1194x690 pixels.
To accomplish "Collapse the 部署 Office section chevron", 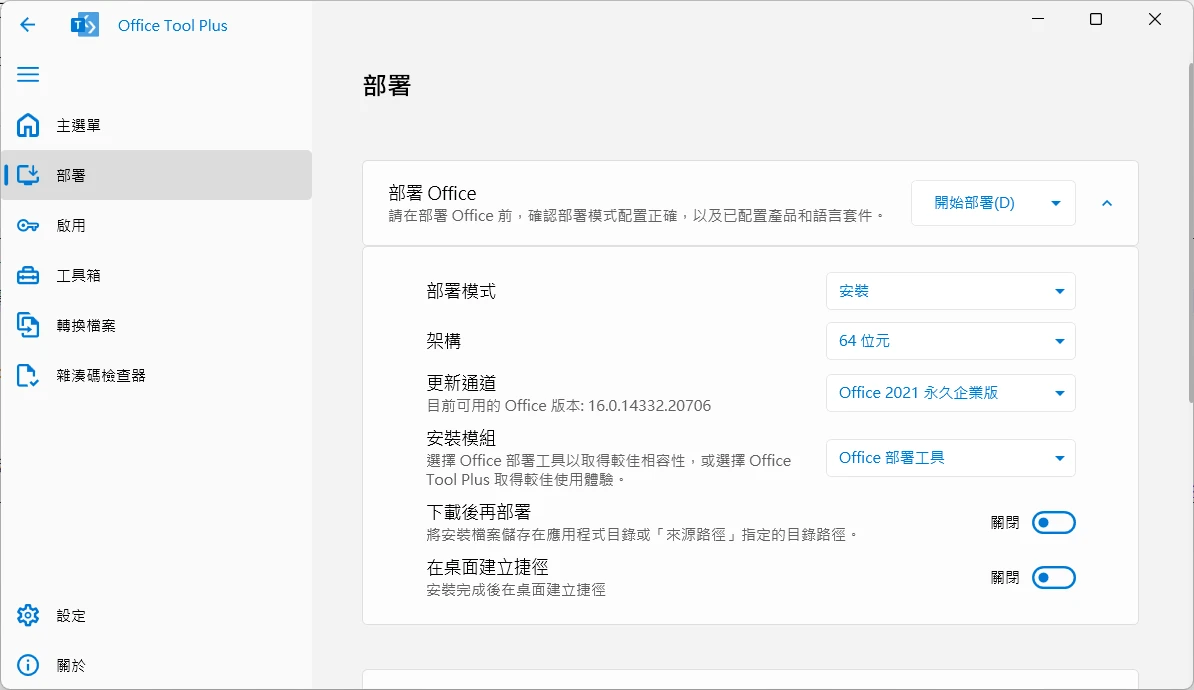I will pos(1106,203).
